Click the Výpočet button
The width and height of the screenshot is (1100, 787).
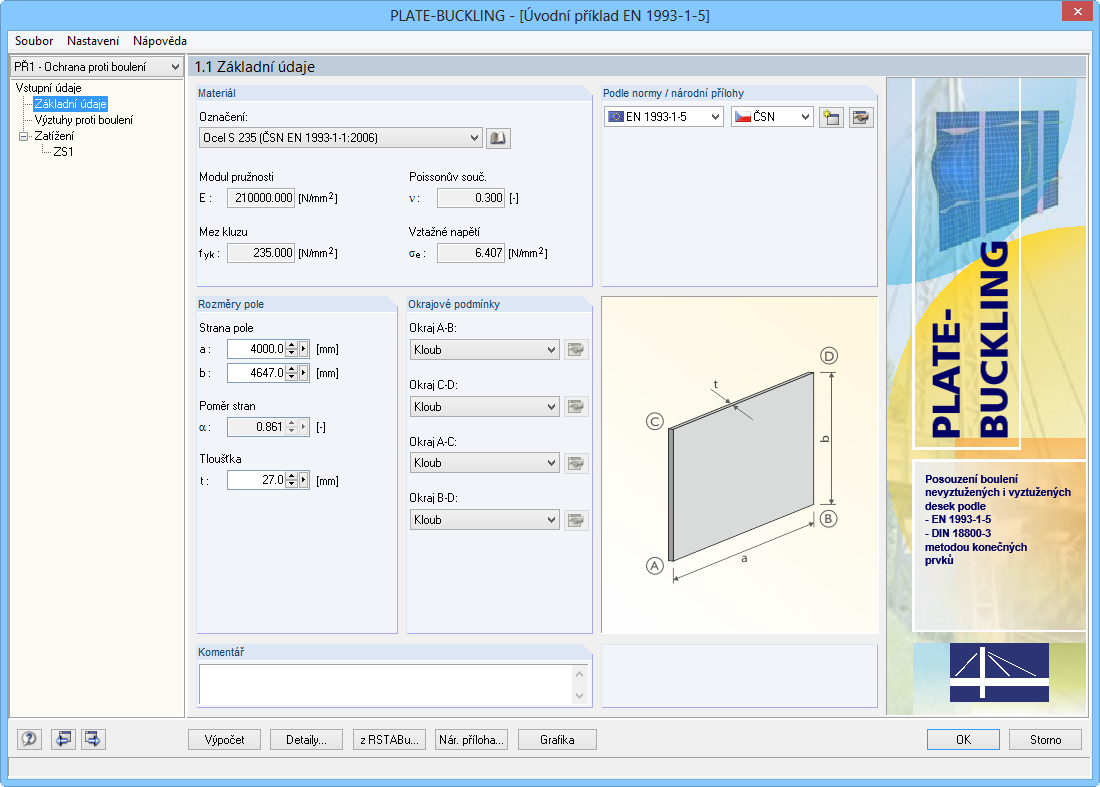pos(224,739)
